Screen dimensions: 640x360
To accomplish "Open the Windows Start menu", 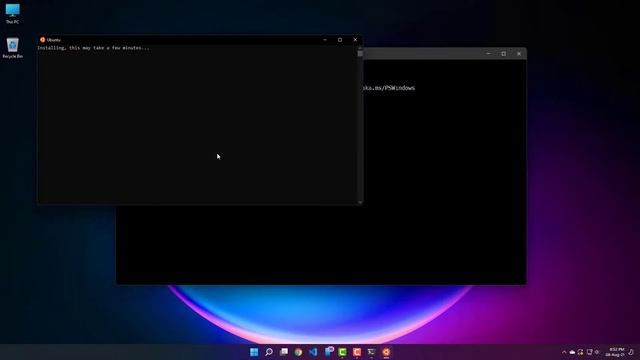I will [254, 352].
